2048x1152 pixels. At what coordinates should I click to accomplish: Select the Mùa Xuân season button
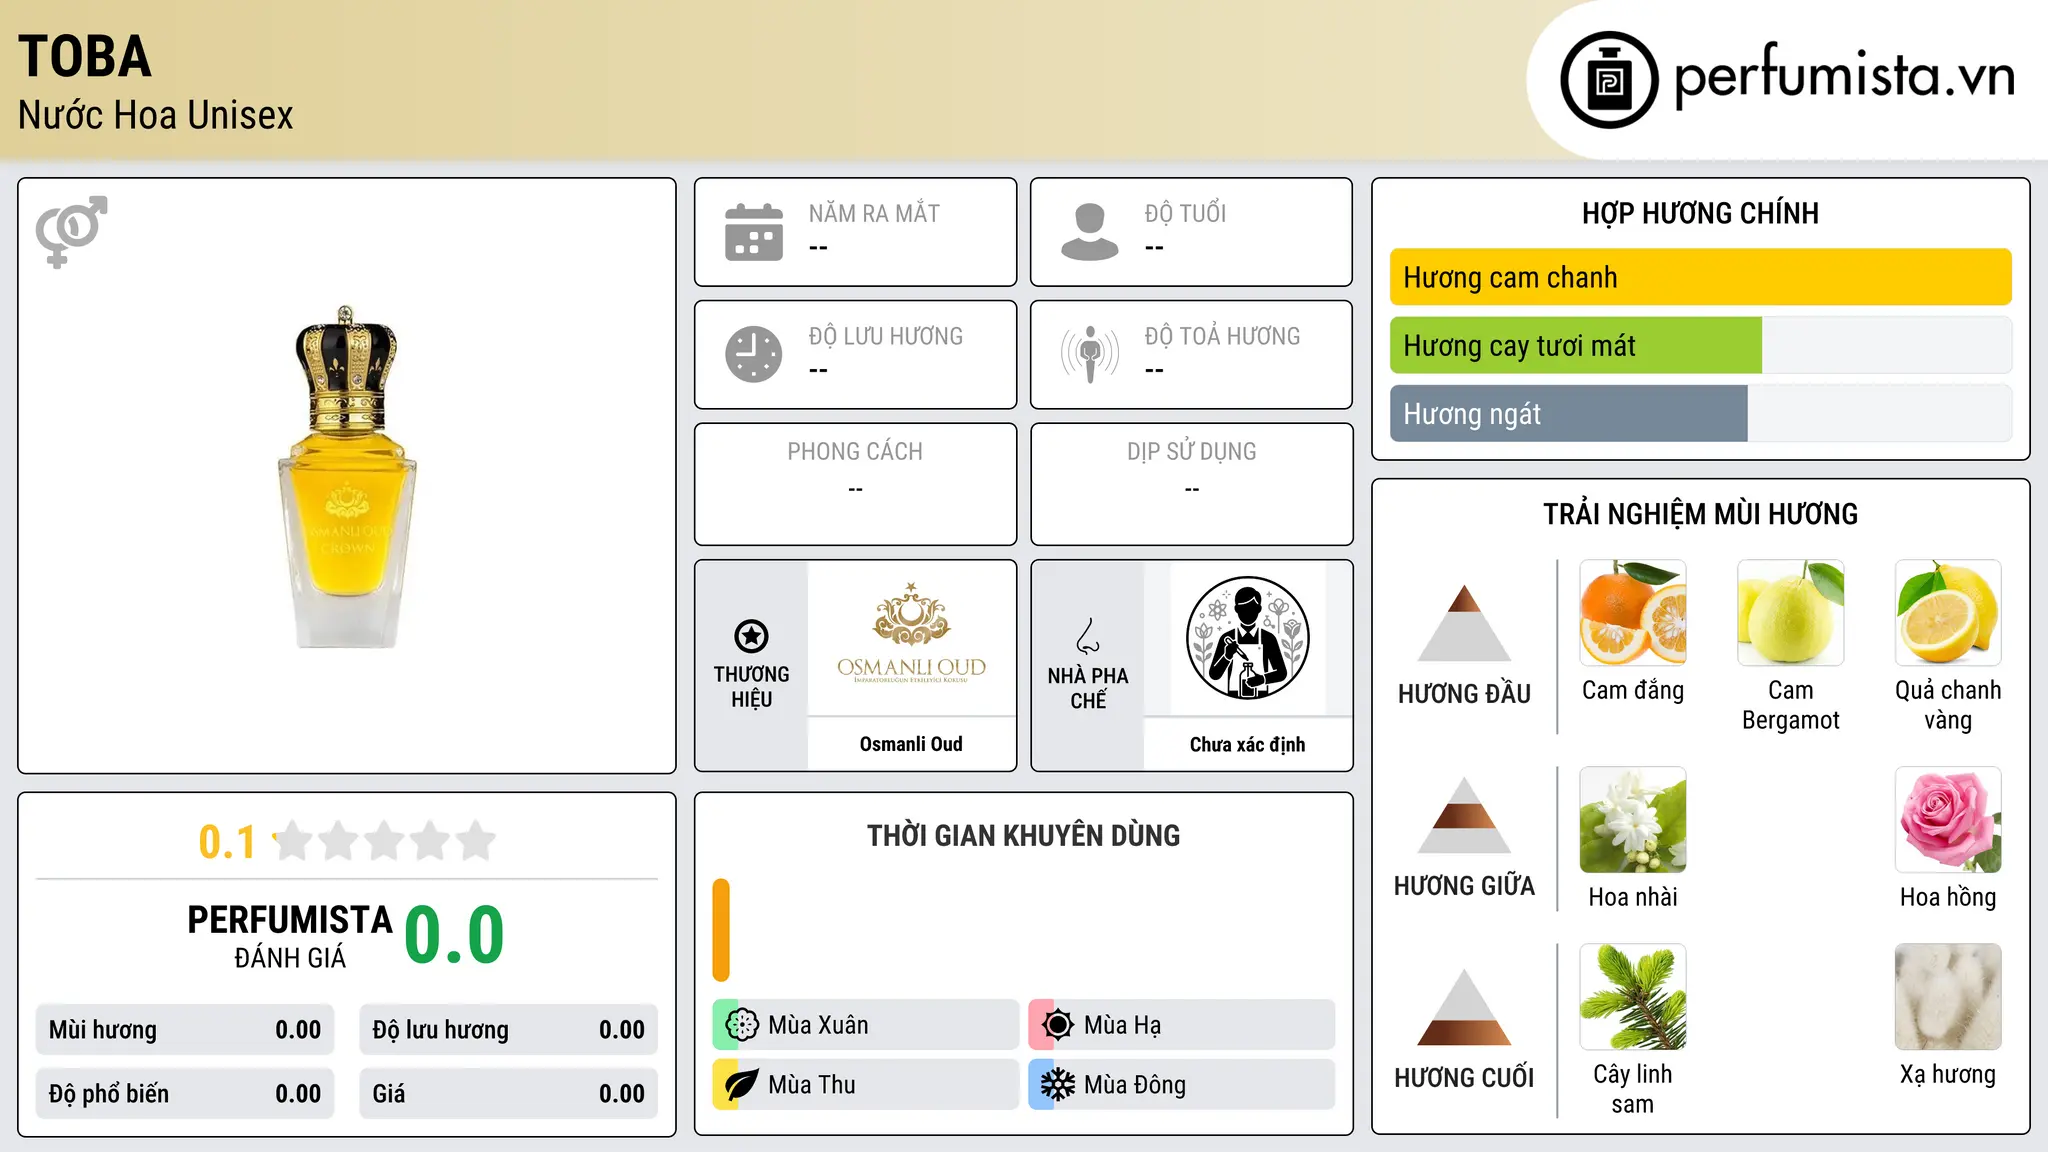[866, 1025]
